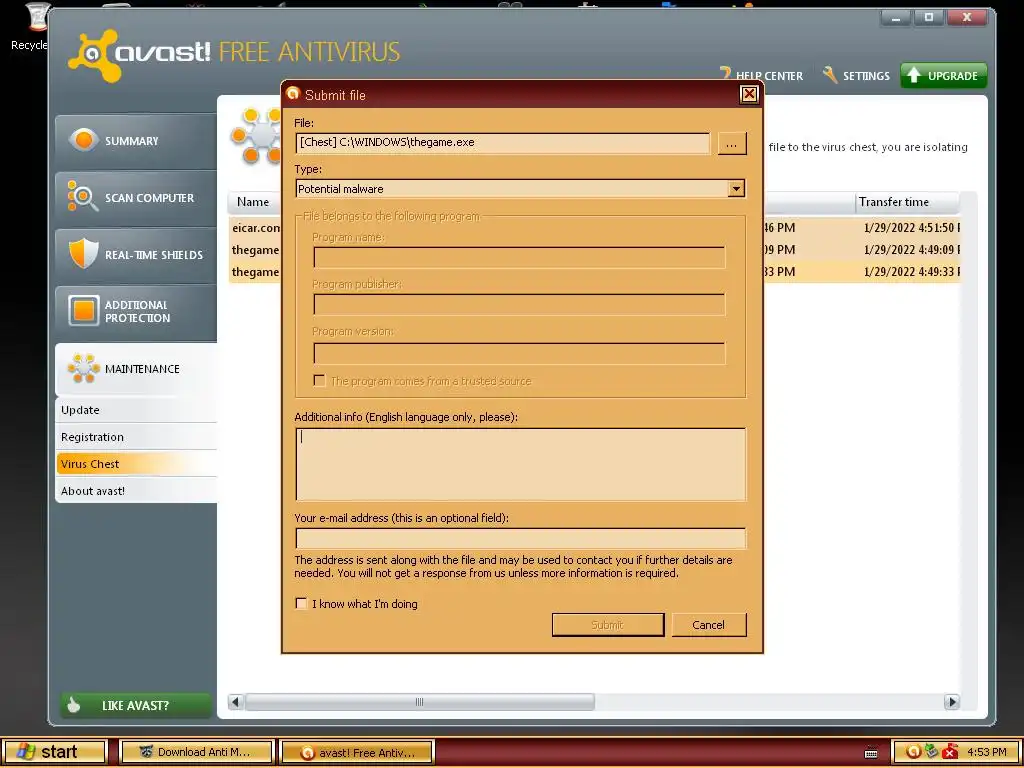Screen dimensions: 1024x768
Task: Open Additional Protection section
Action: [136, 312]
